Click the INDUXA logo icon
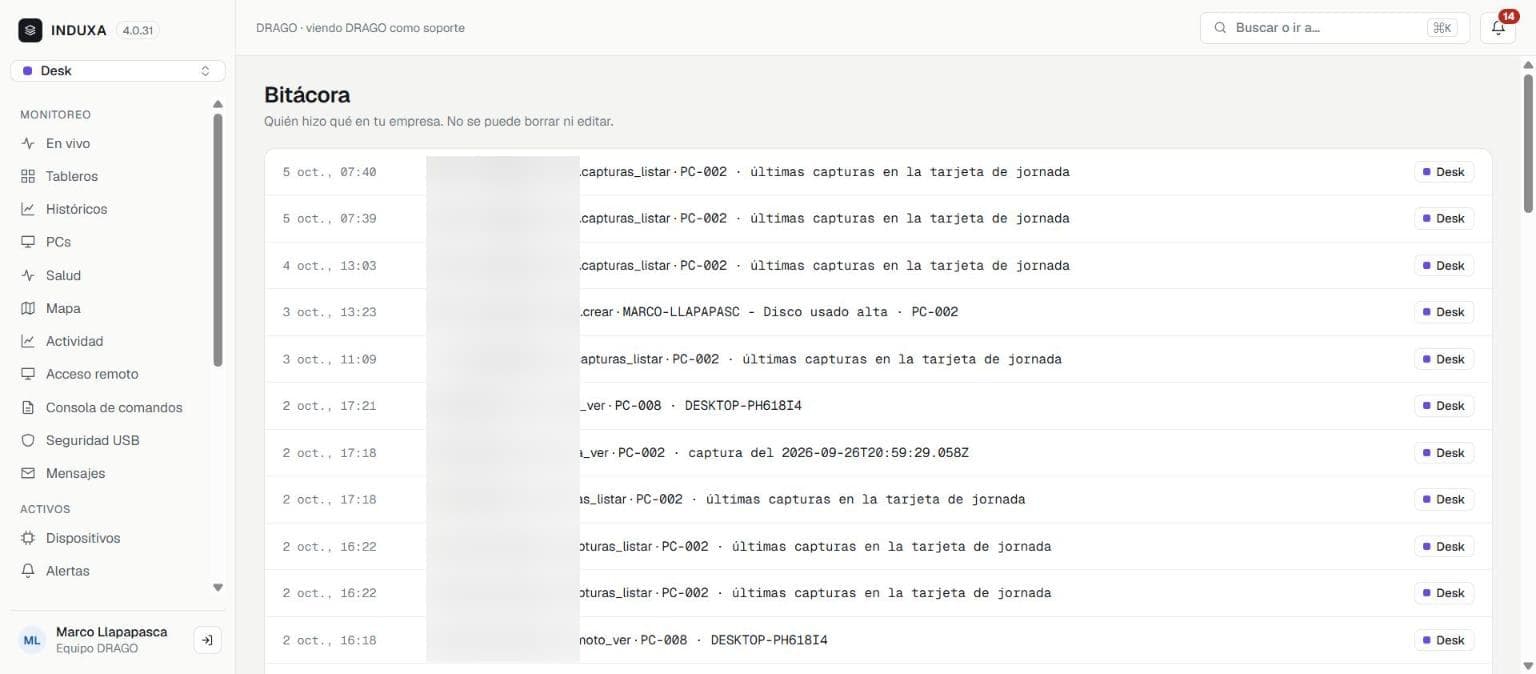Image resolution: width=1536 pixels, height=674 pixels. (31, 30)
